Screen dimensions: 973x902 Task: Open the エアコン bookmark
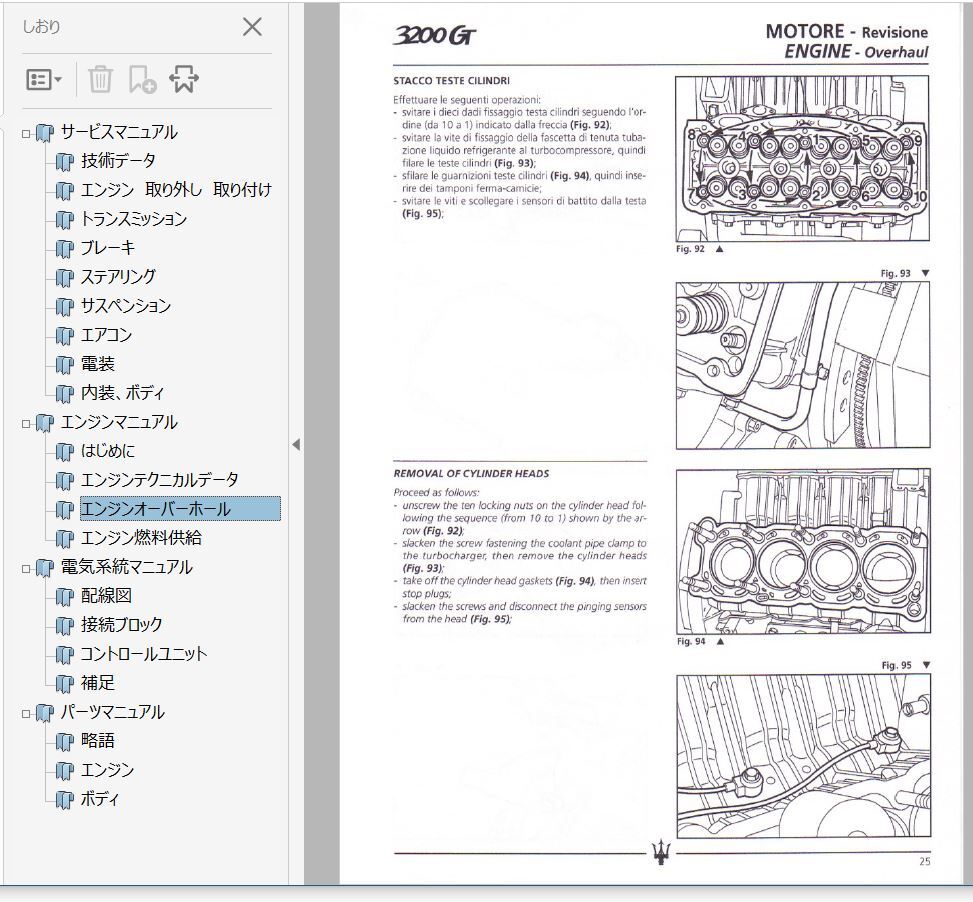pyautogui.click(x=107, y=335)
